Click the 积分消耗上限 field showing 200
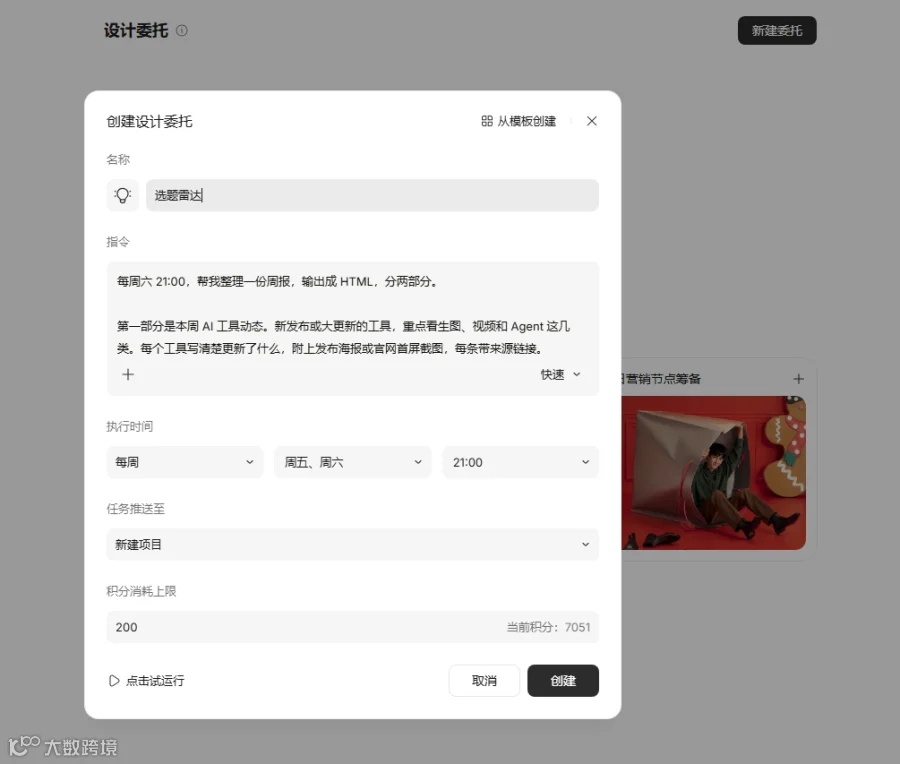Viewport: 900px width, 764px height. coord(352,627)
